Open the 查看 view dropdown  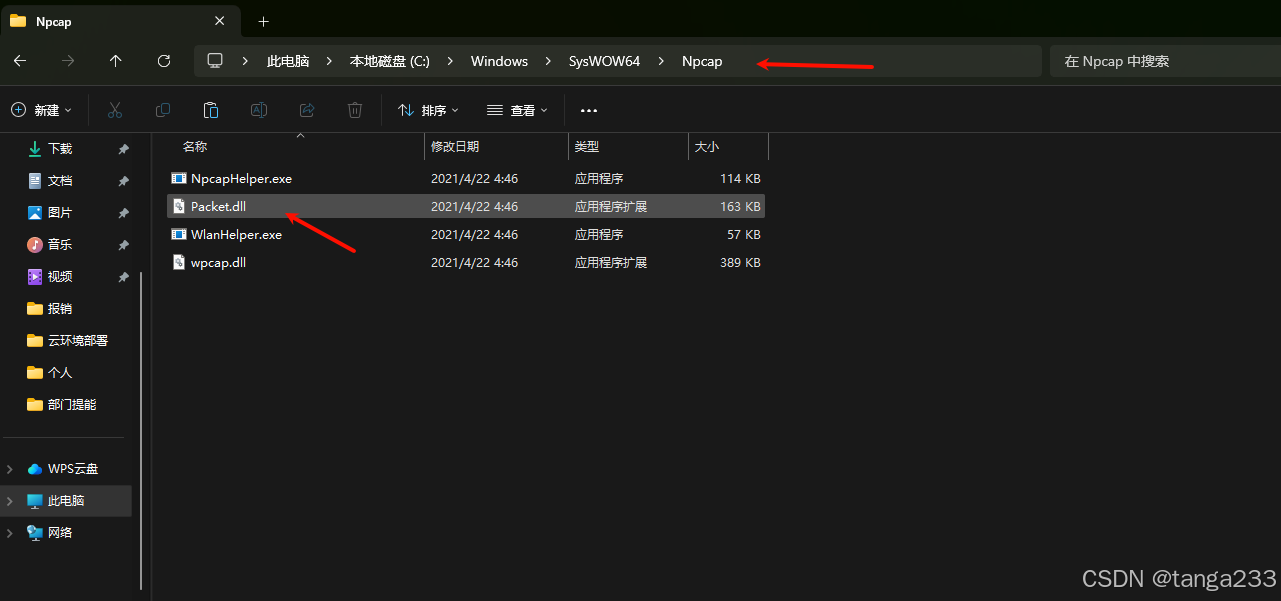[x=517, y=110]
